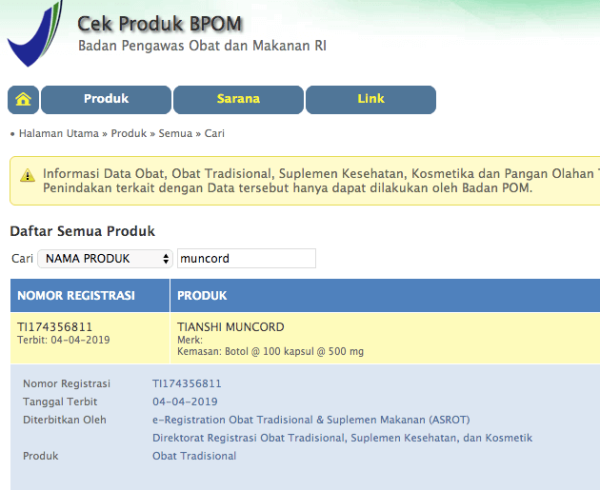This screenshot has height=490, width=600.
Task: Select registration number TI174356811 in results row
Action: pyautogui.click(x=55, y=327)
